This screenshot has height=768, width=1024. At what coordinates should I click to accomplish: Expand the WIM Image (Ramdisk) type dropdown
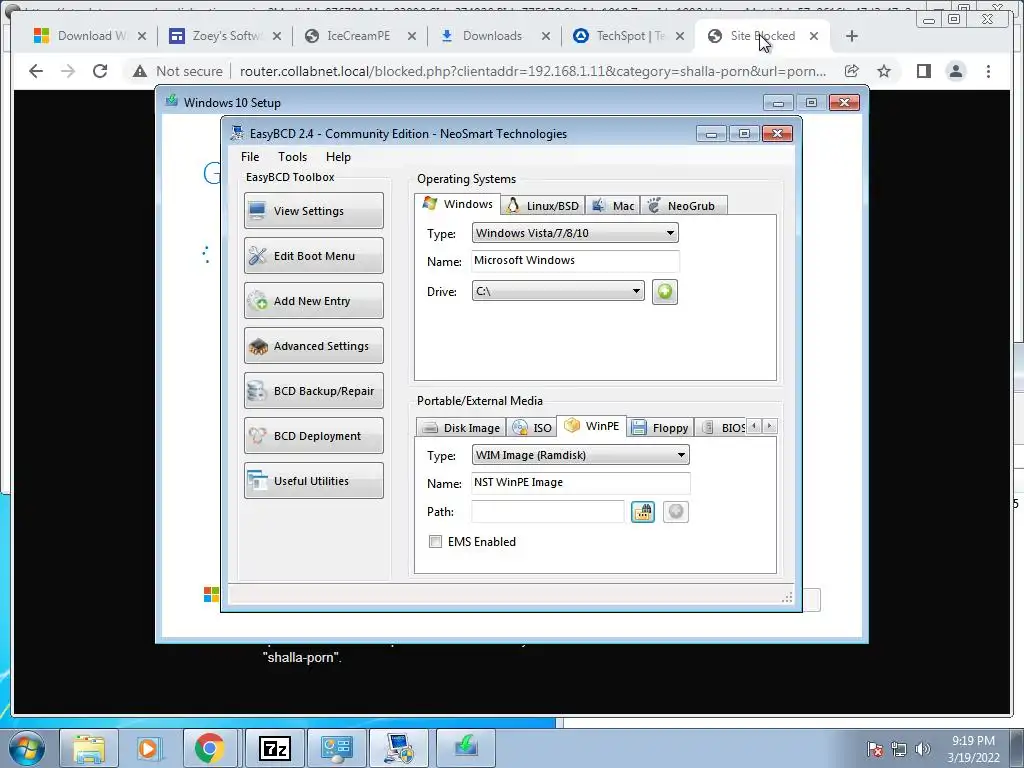tap(580, 455)
